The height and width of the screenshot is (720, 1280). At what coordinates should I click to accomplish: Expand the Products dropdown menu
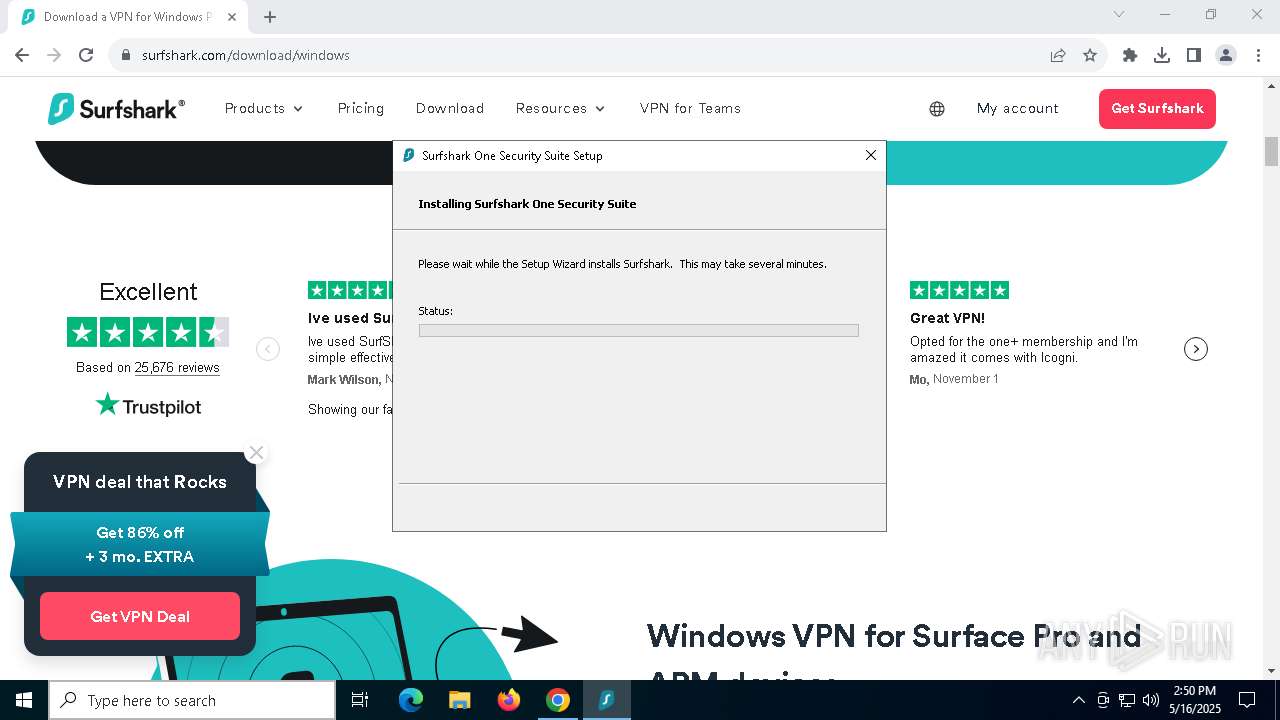tap(264, 108)
